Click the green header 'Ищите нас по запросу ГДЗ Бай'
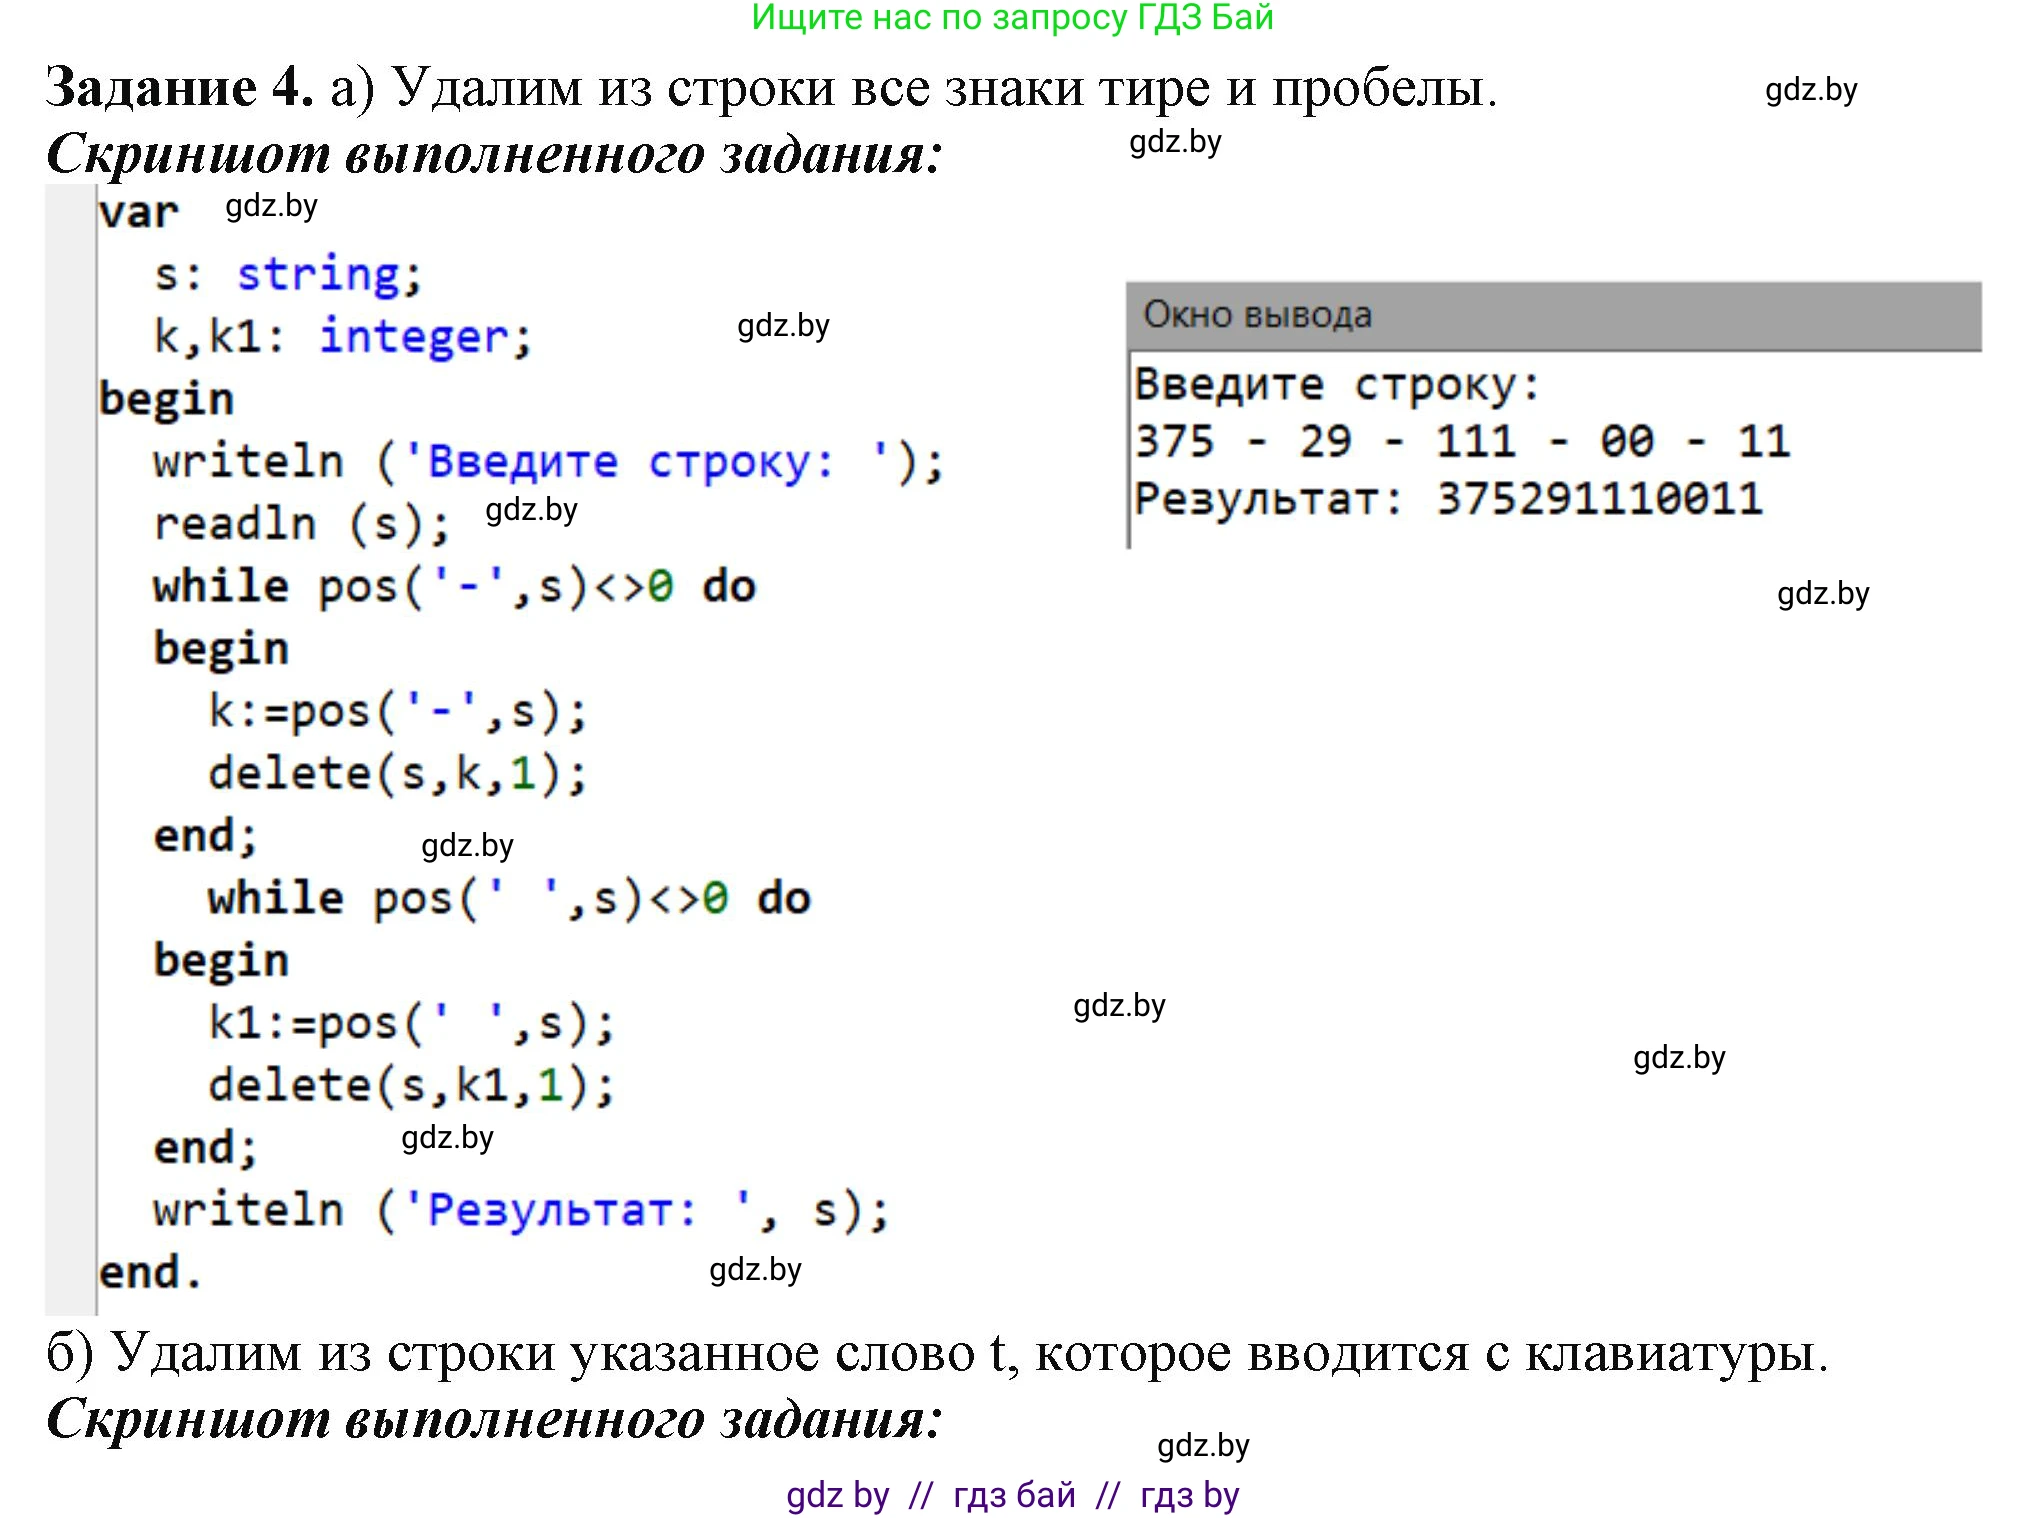 (1013, 20)
